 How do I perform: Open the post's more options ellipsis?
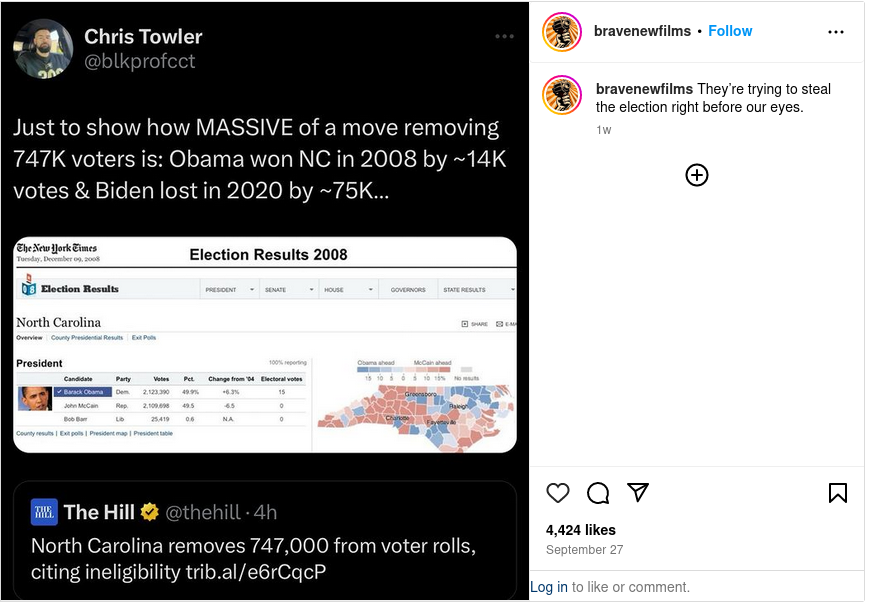tap(836, 32)
